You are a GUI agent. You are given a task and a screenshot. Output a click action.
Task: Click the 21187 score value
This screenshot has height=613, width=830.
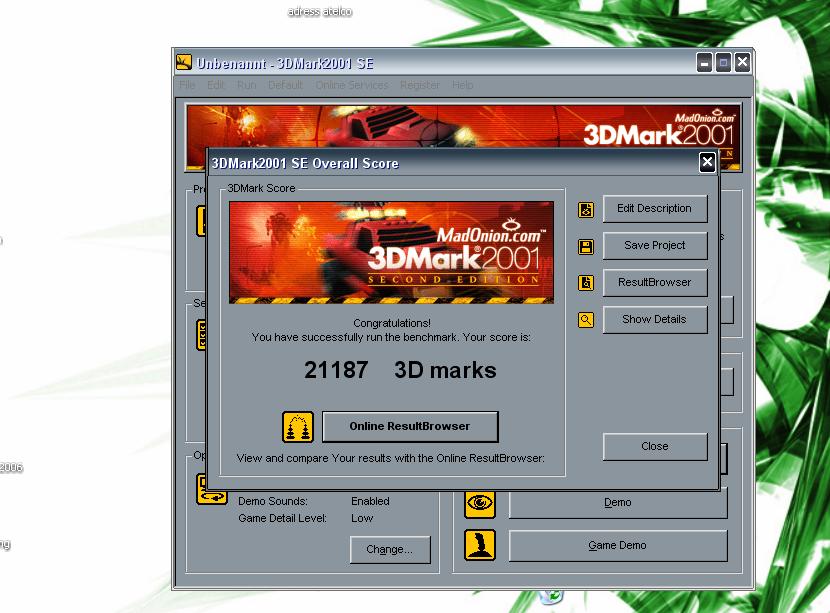336,370
